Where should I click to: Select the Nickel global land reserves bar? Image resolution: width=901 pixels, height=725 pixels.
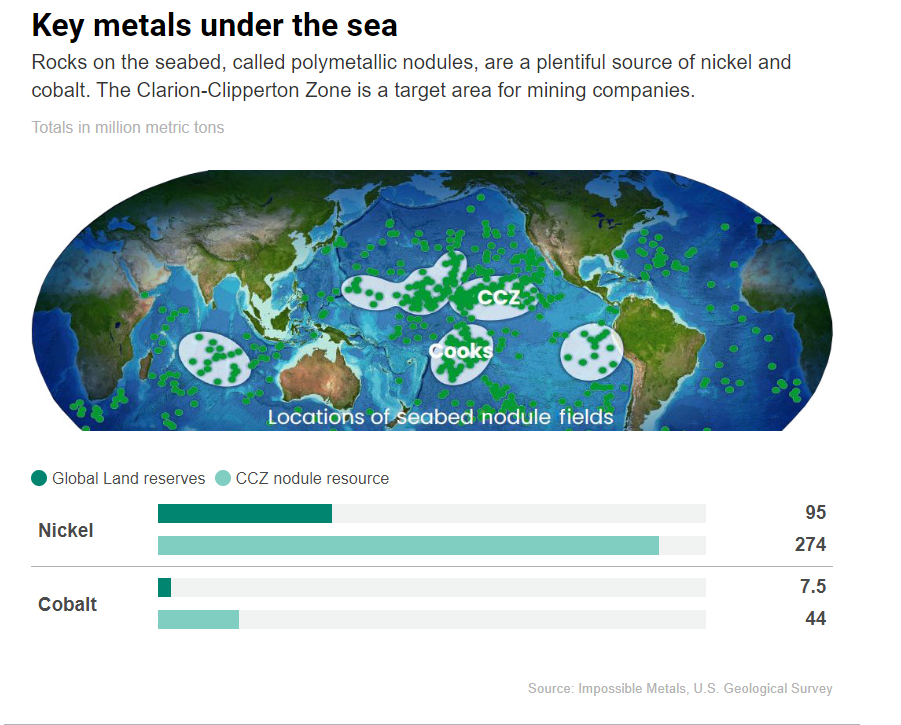[x=245, y=514]
